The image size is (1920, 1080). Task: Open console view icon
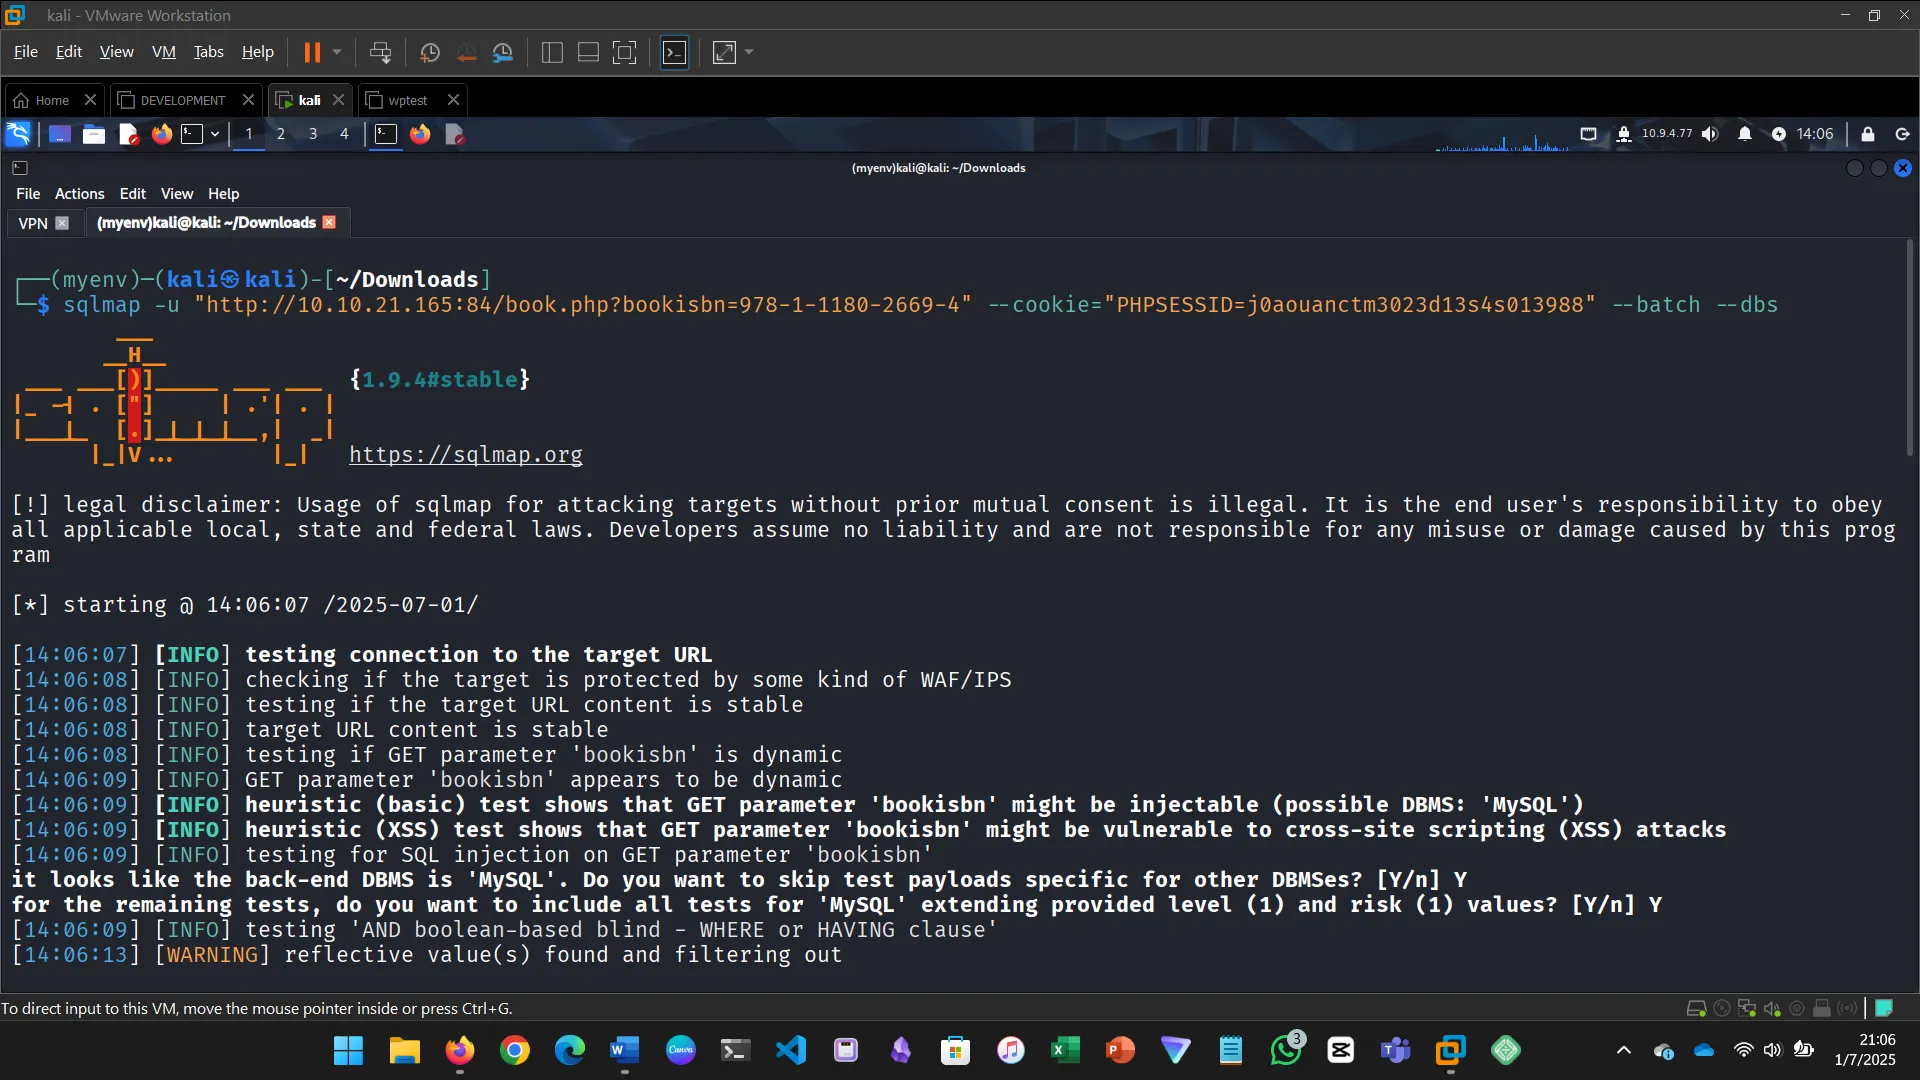675,52
